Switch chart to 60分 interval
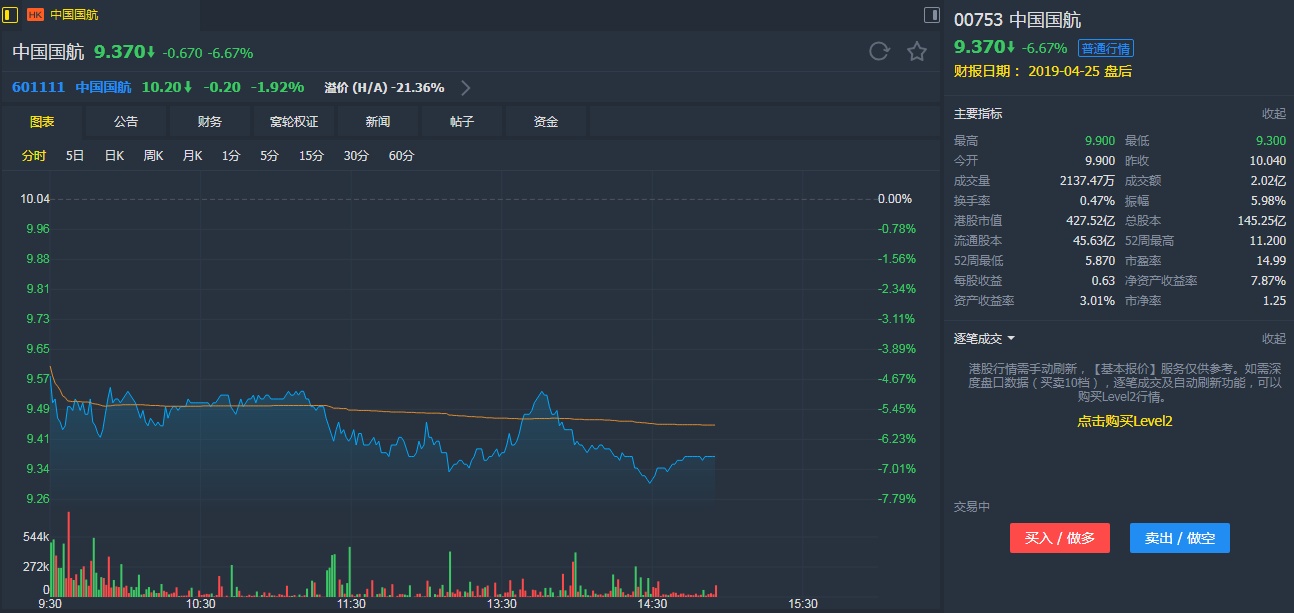Viewport: 1294px width, 613px height. (401, 156)
